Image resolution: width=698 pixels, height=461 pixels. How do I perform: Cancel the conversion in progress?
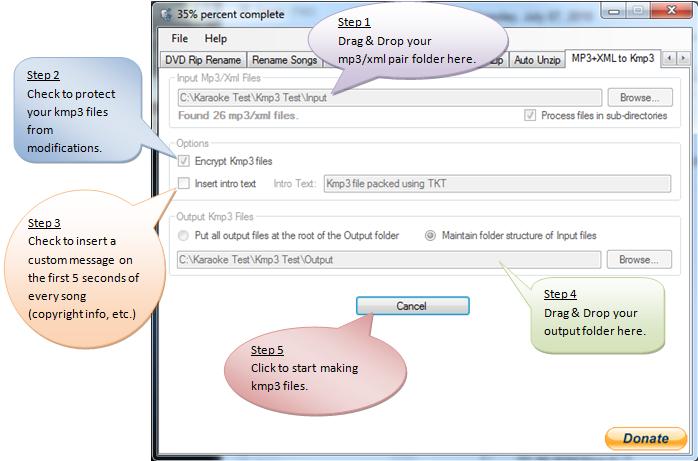(x=413, y=306)
